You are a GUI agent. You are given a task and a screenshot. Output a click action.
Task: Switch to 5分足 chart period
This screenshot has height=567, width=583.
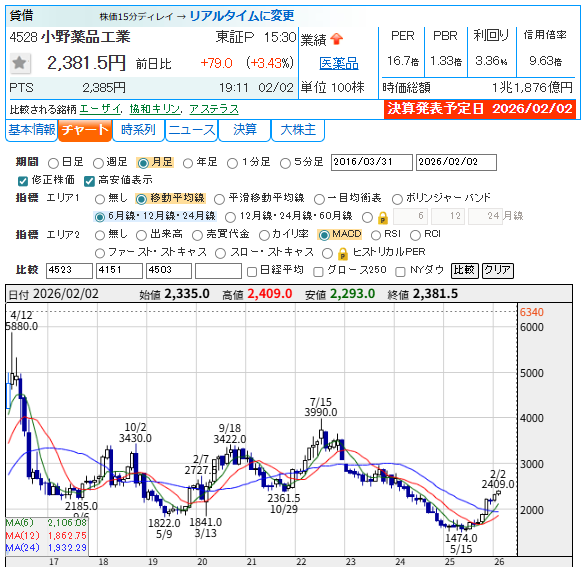click(x=285, y=163)
